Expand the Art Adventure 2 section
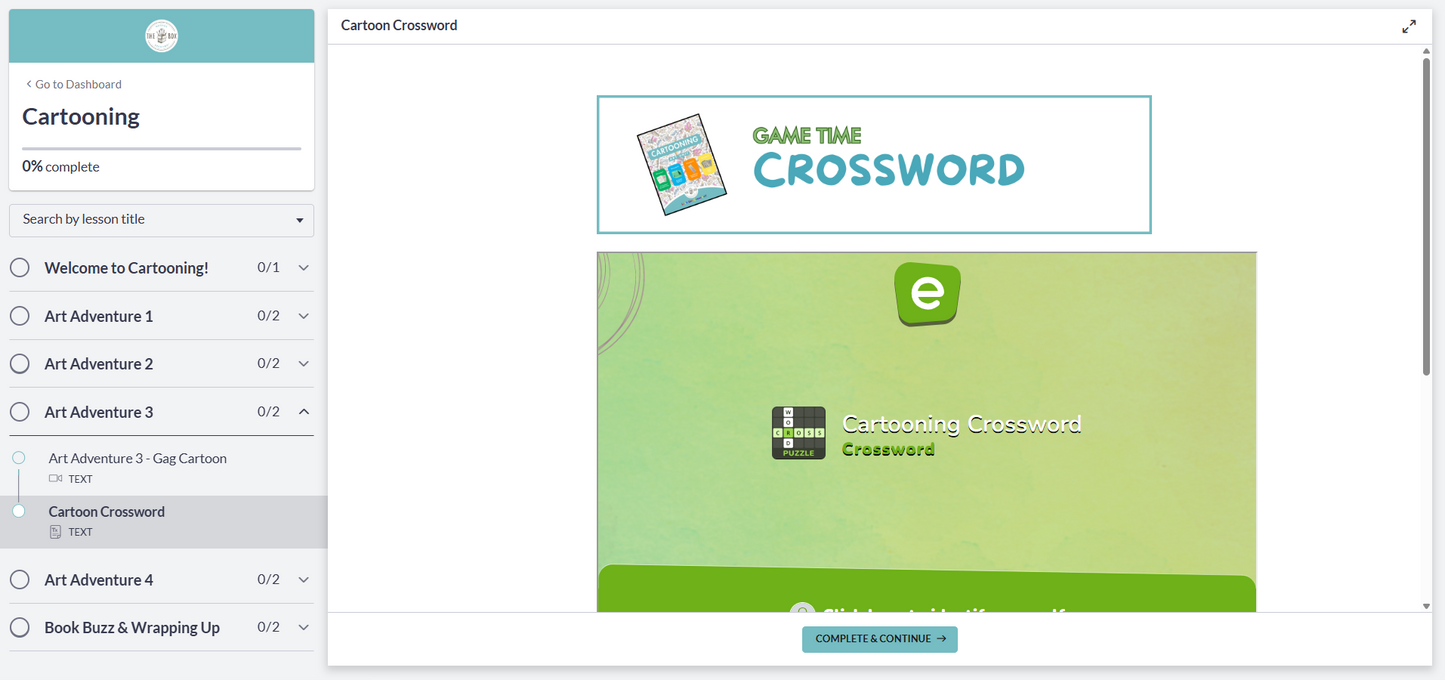1445x680 pixels. coord(304,364)
